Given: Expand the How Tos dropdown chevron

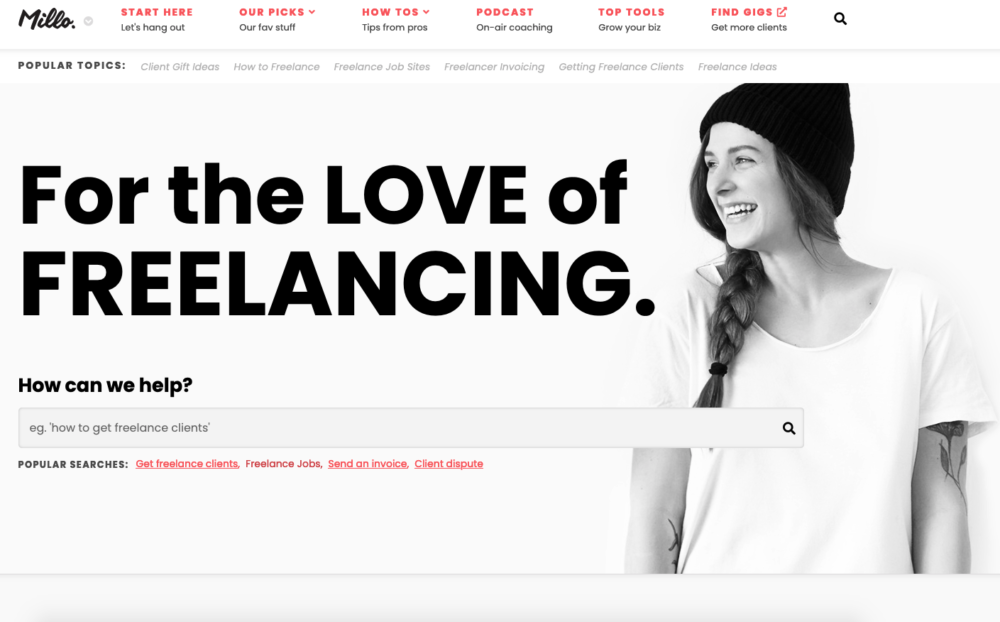Looking at the screenshot, I should pos(426,11).
